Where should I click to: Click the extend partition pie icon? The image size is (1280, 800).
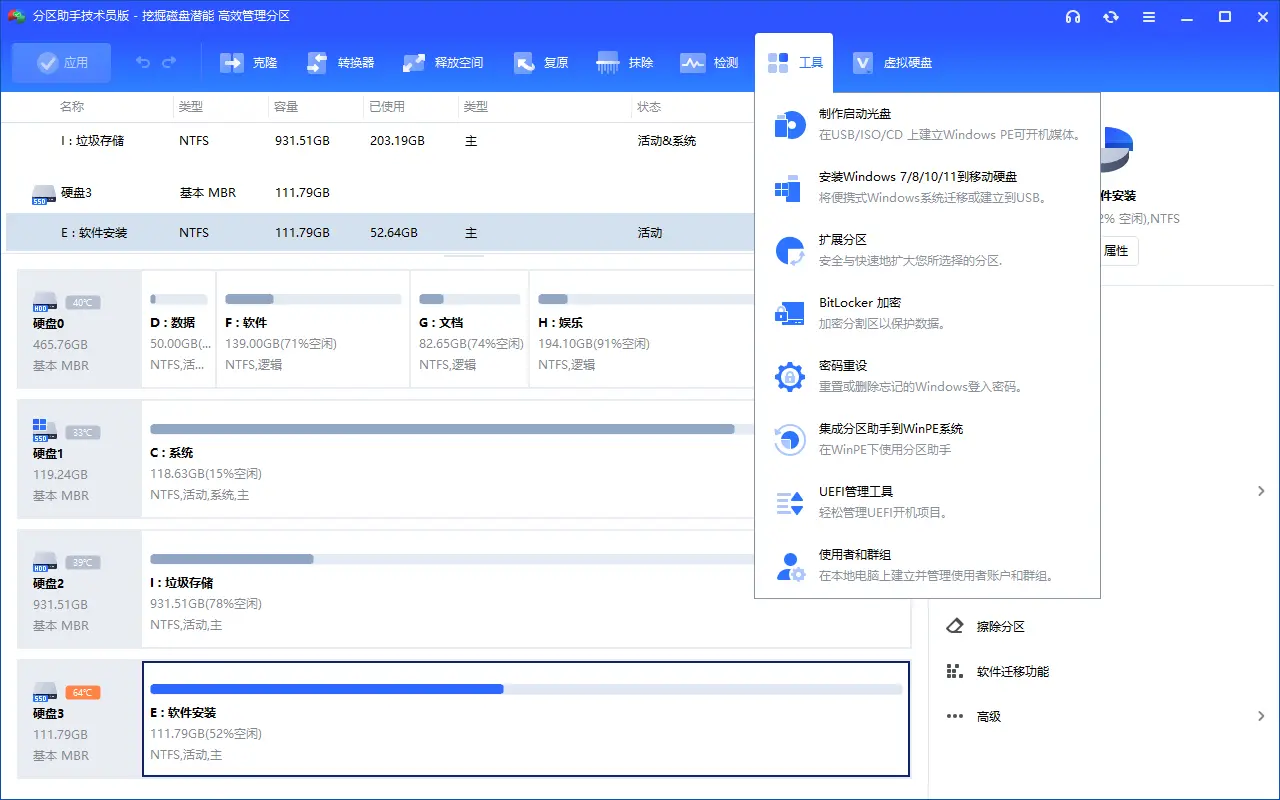click(x=790, y=251)
